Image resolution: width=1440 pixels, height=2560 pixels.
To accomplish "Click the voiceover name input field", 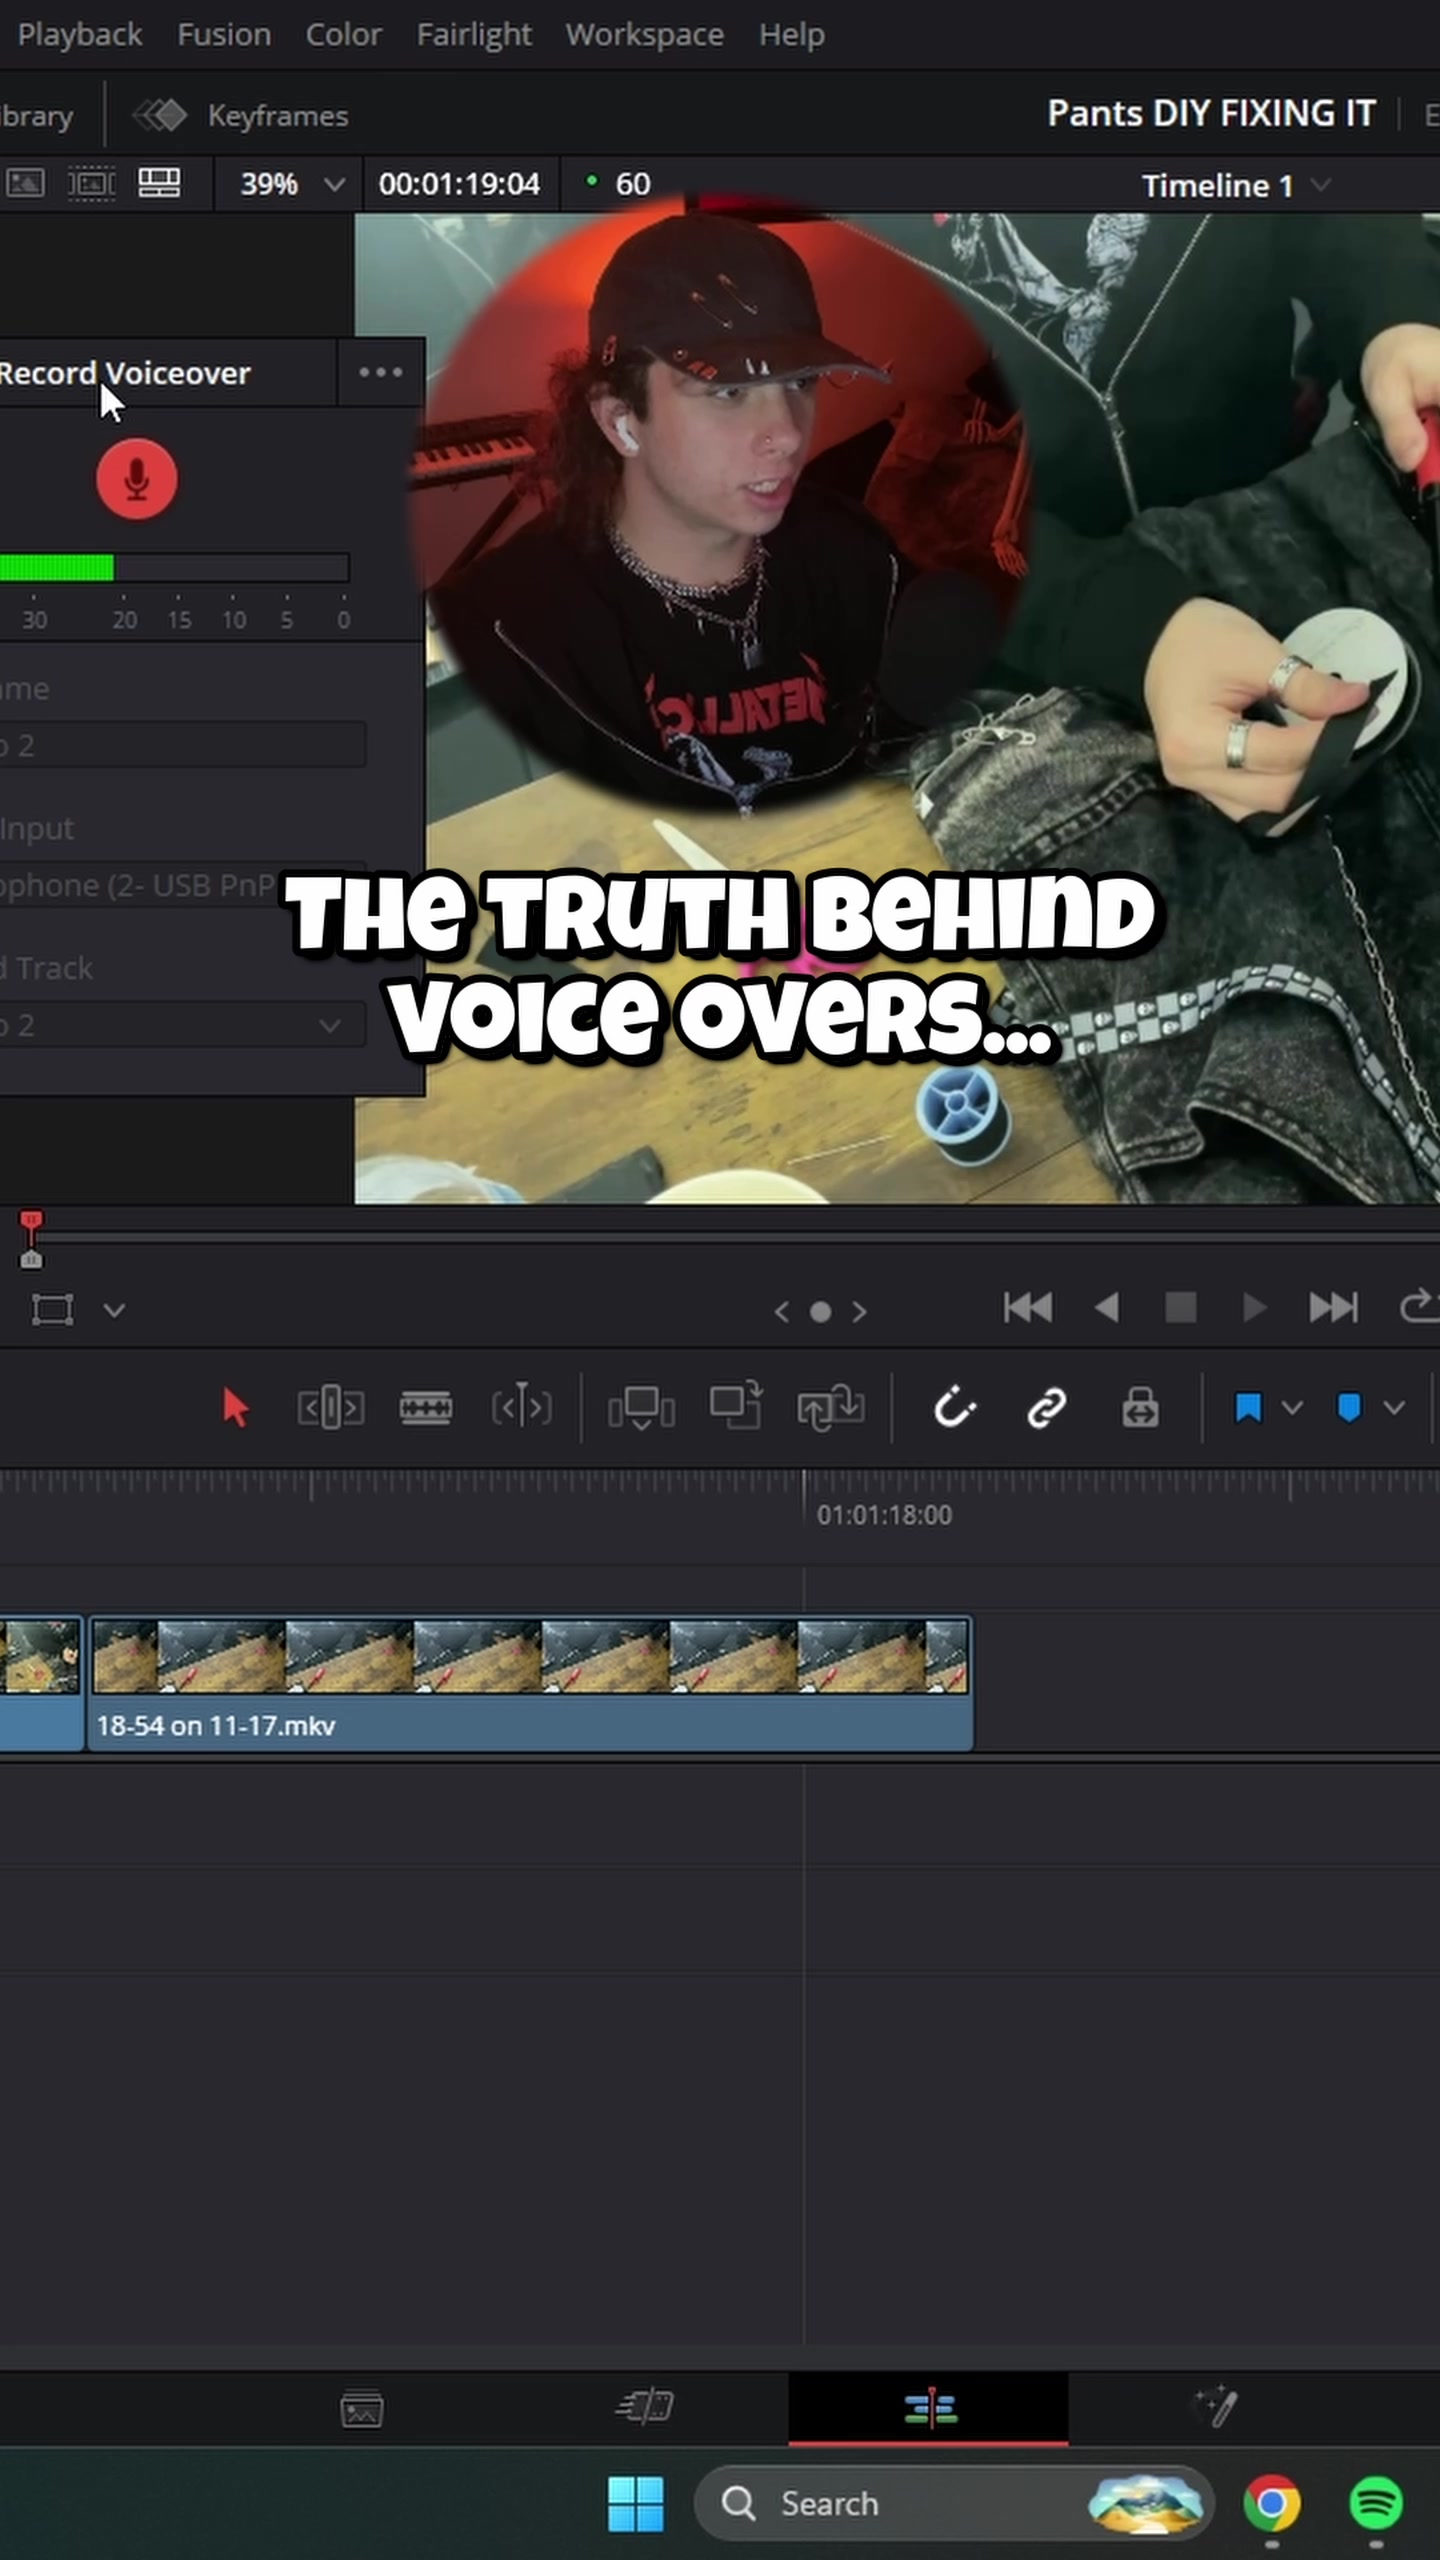I will click(x=182, y=745).
